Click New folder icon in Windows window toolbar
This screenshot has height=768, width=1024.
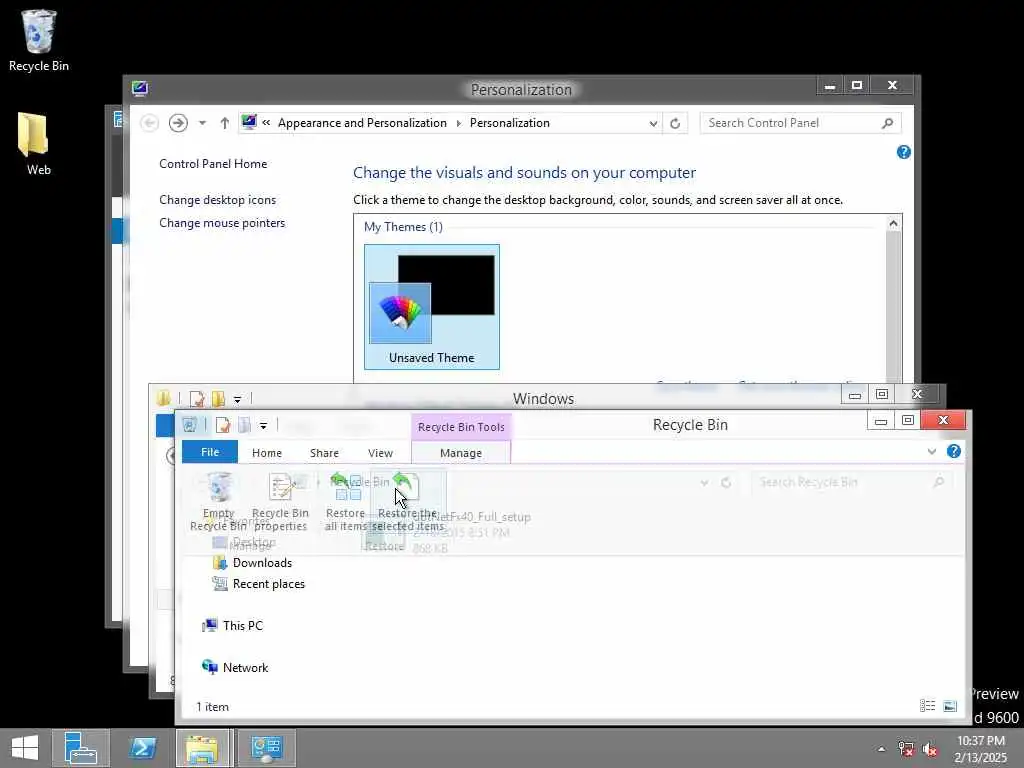[218, 398]
